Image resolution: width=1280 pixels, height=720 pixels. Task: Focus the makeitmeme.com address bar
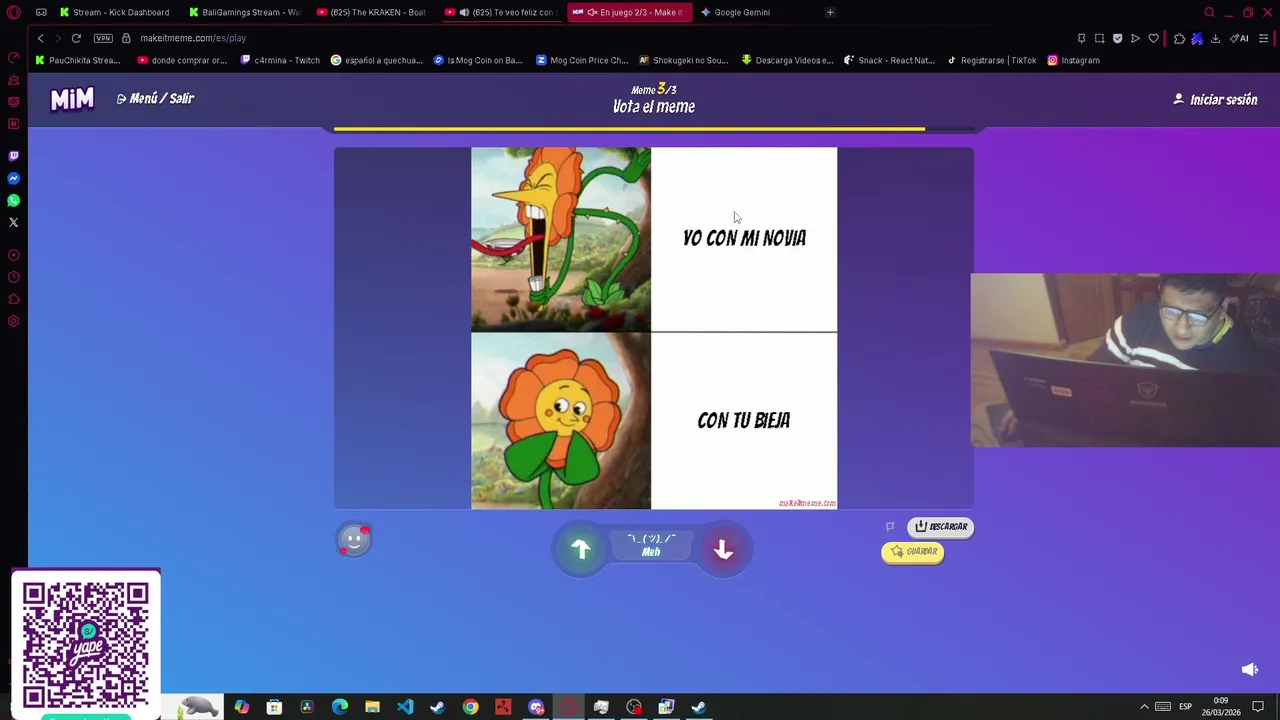pyautogui.click(x=193, y=38)
